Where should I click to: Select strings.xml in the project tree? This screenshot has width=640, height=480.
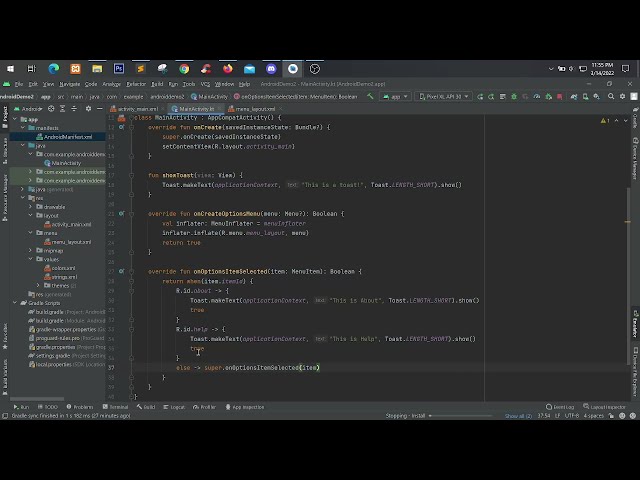click(x=60, y=277)
